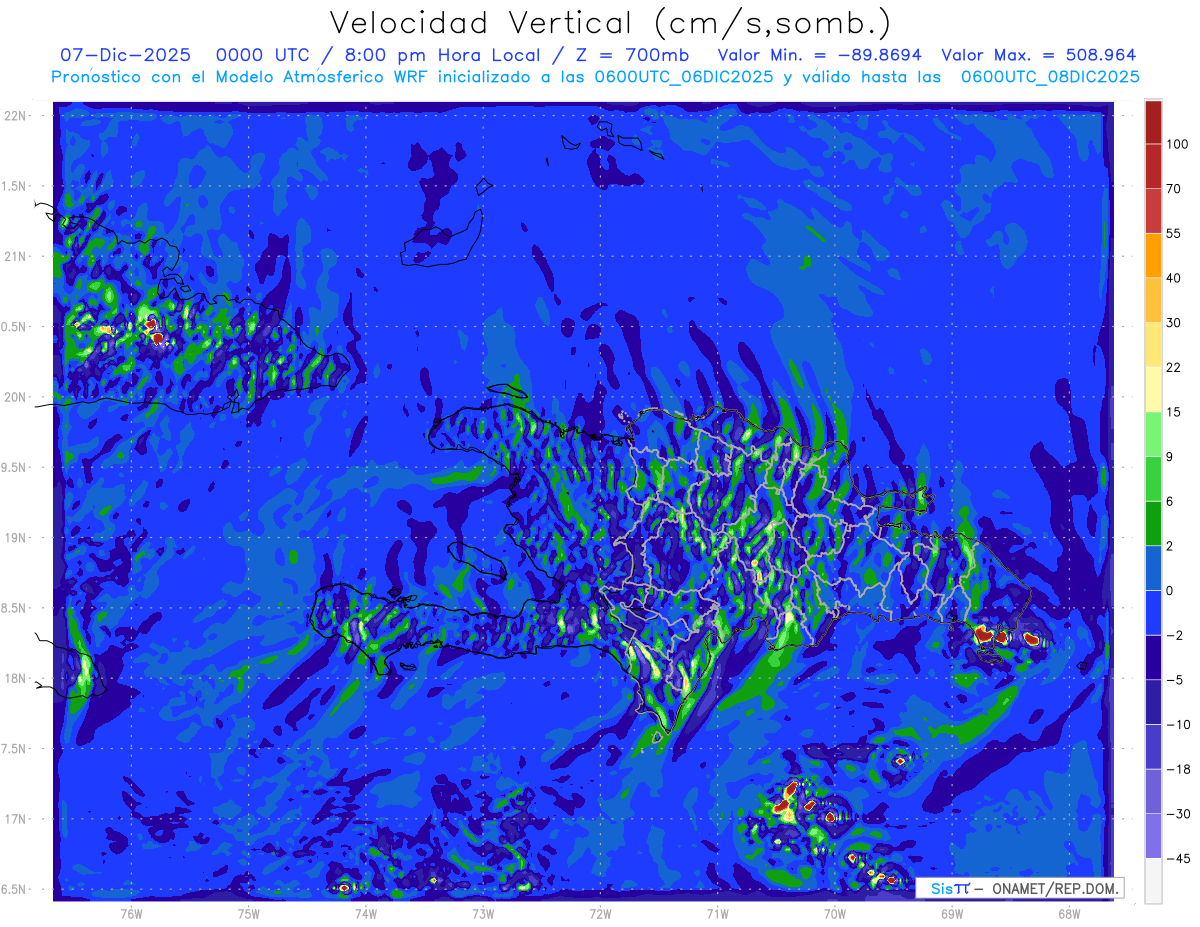Viewport: 1200px width, 927px height.
Task: Click the colorbar label "55"
Action: (x=1173, y=234)
